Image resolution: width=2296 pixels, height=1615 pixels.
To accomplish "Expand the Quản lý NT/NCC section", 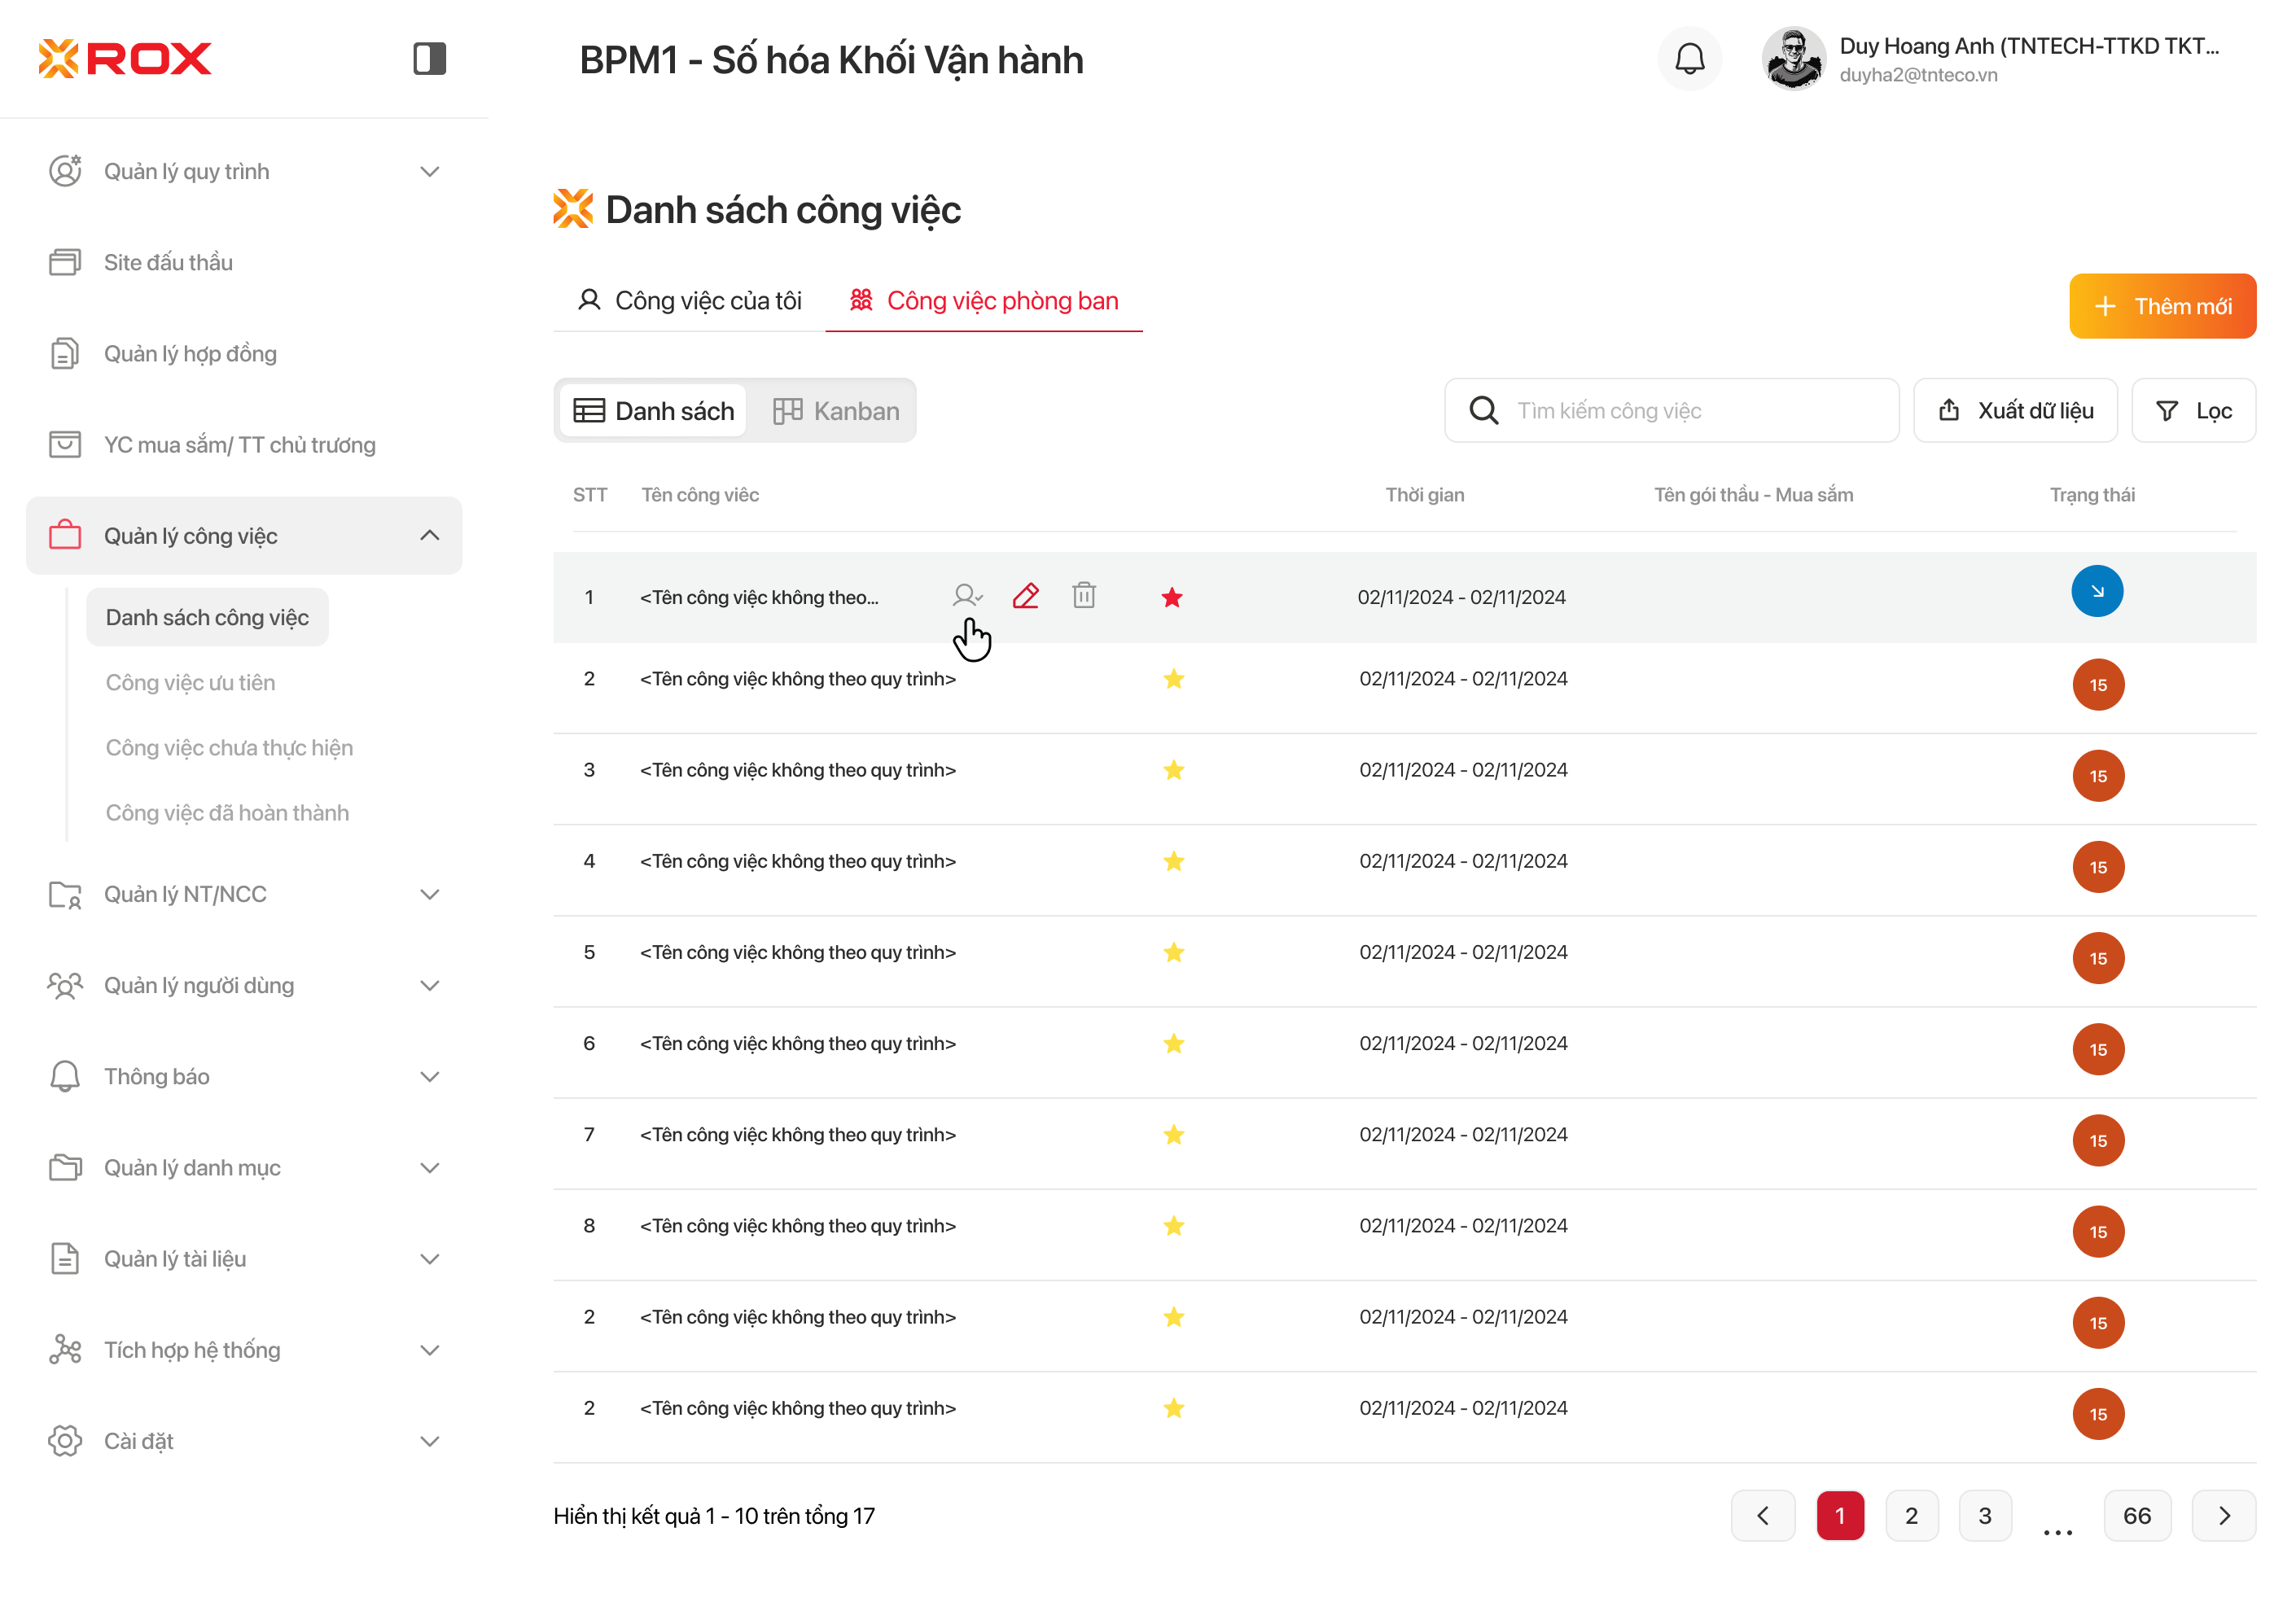I will point(430,894).
